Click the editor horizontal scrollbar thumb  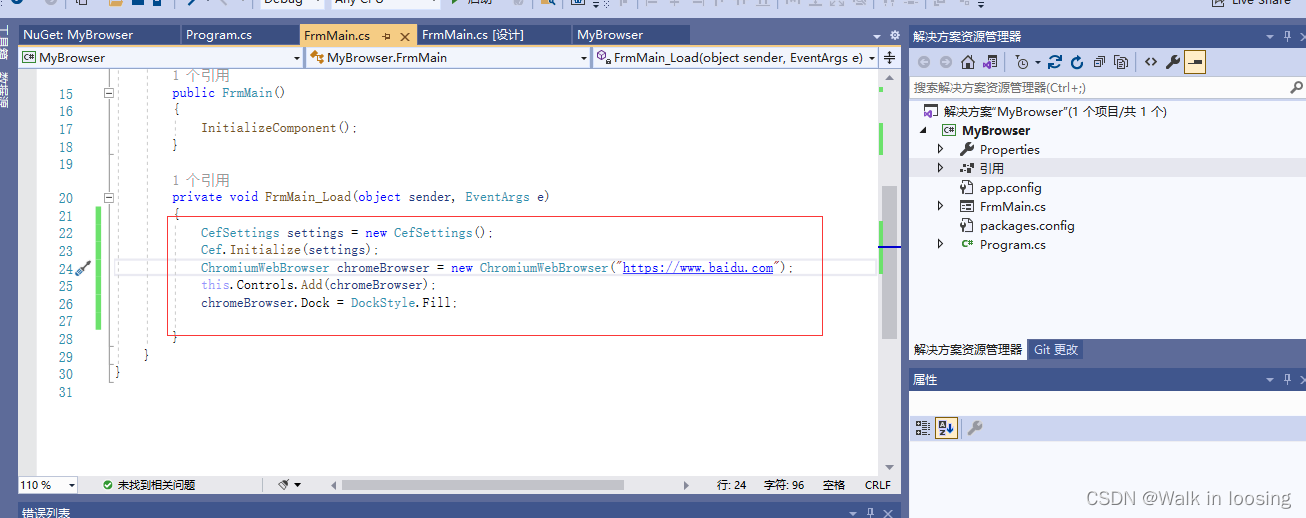pos(482,485)
